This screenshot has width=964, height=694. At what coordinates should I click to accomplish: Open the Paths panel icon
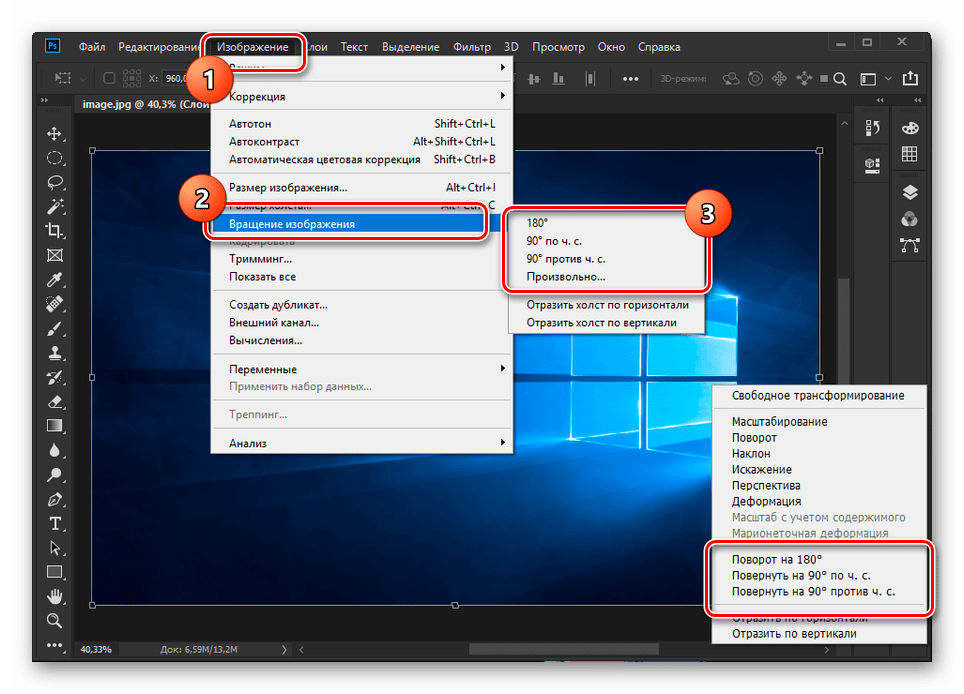point(910,245)
